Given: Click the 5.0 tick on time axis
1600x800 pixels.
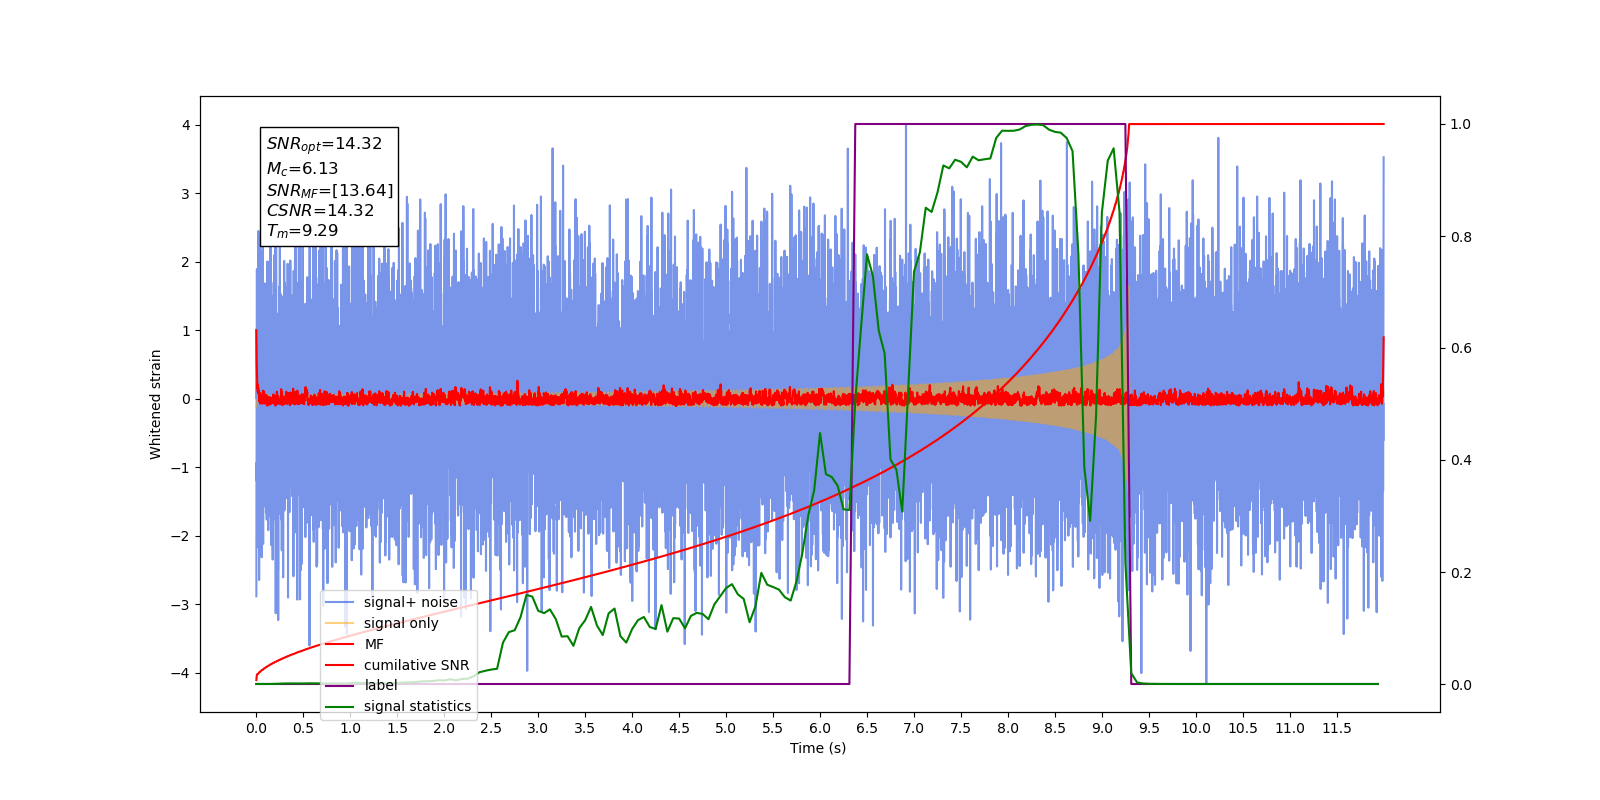Looking at the screenshot, I should coord(726,728).
